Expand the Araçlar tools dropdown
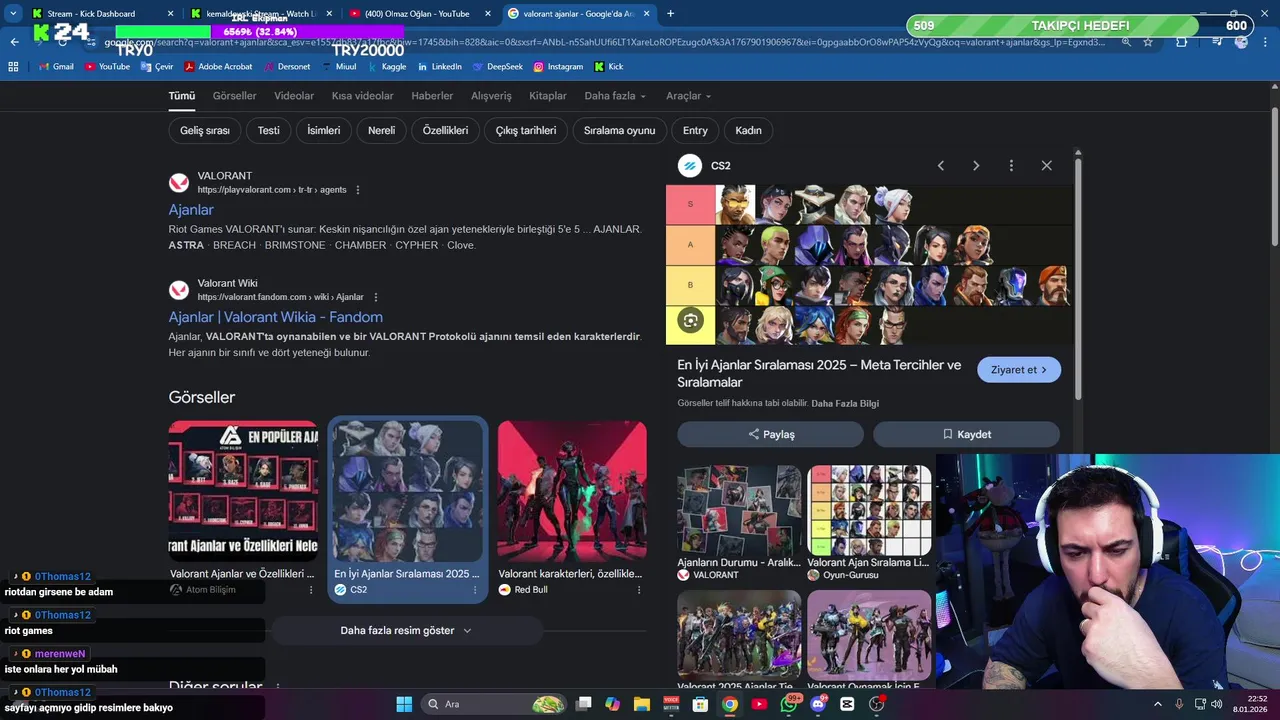The height and width of the screenshot is (720, 1280). 688,96
